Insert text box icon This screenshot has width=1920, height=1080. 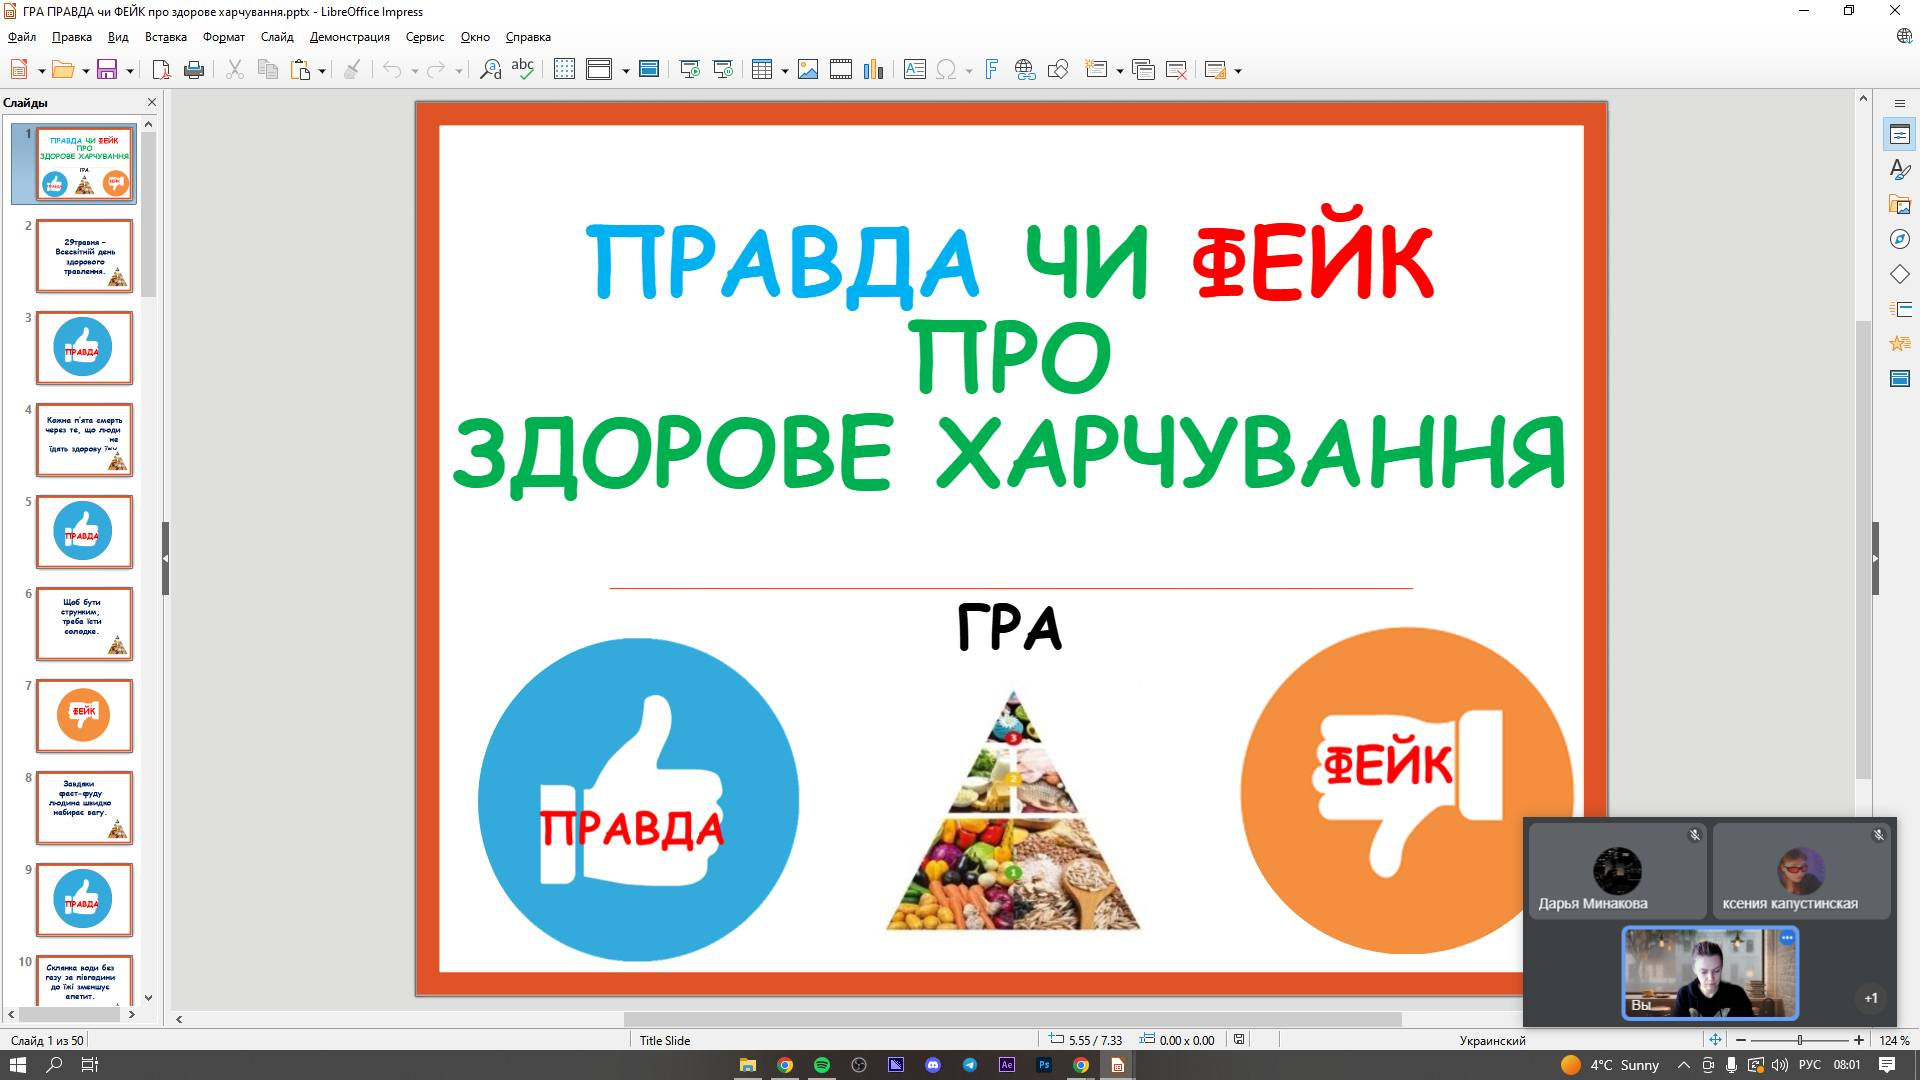coord(914,70)
